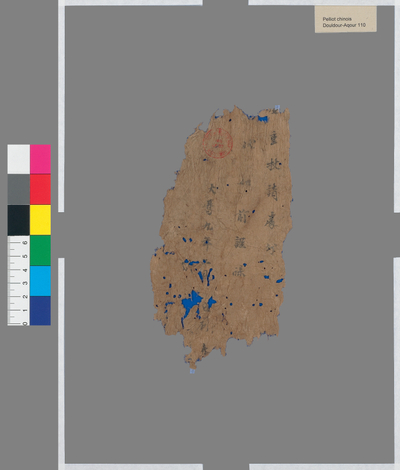Viewport: 400px width, 470px height.
Task: Click the centimeter ruler scale
Action: point(19,281)
